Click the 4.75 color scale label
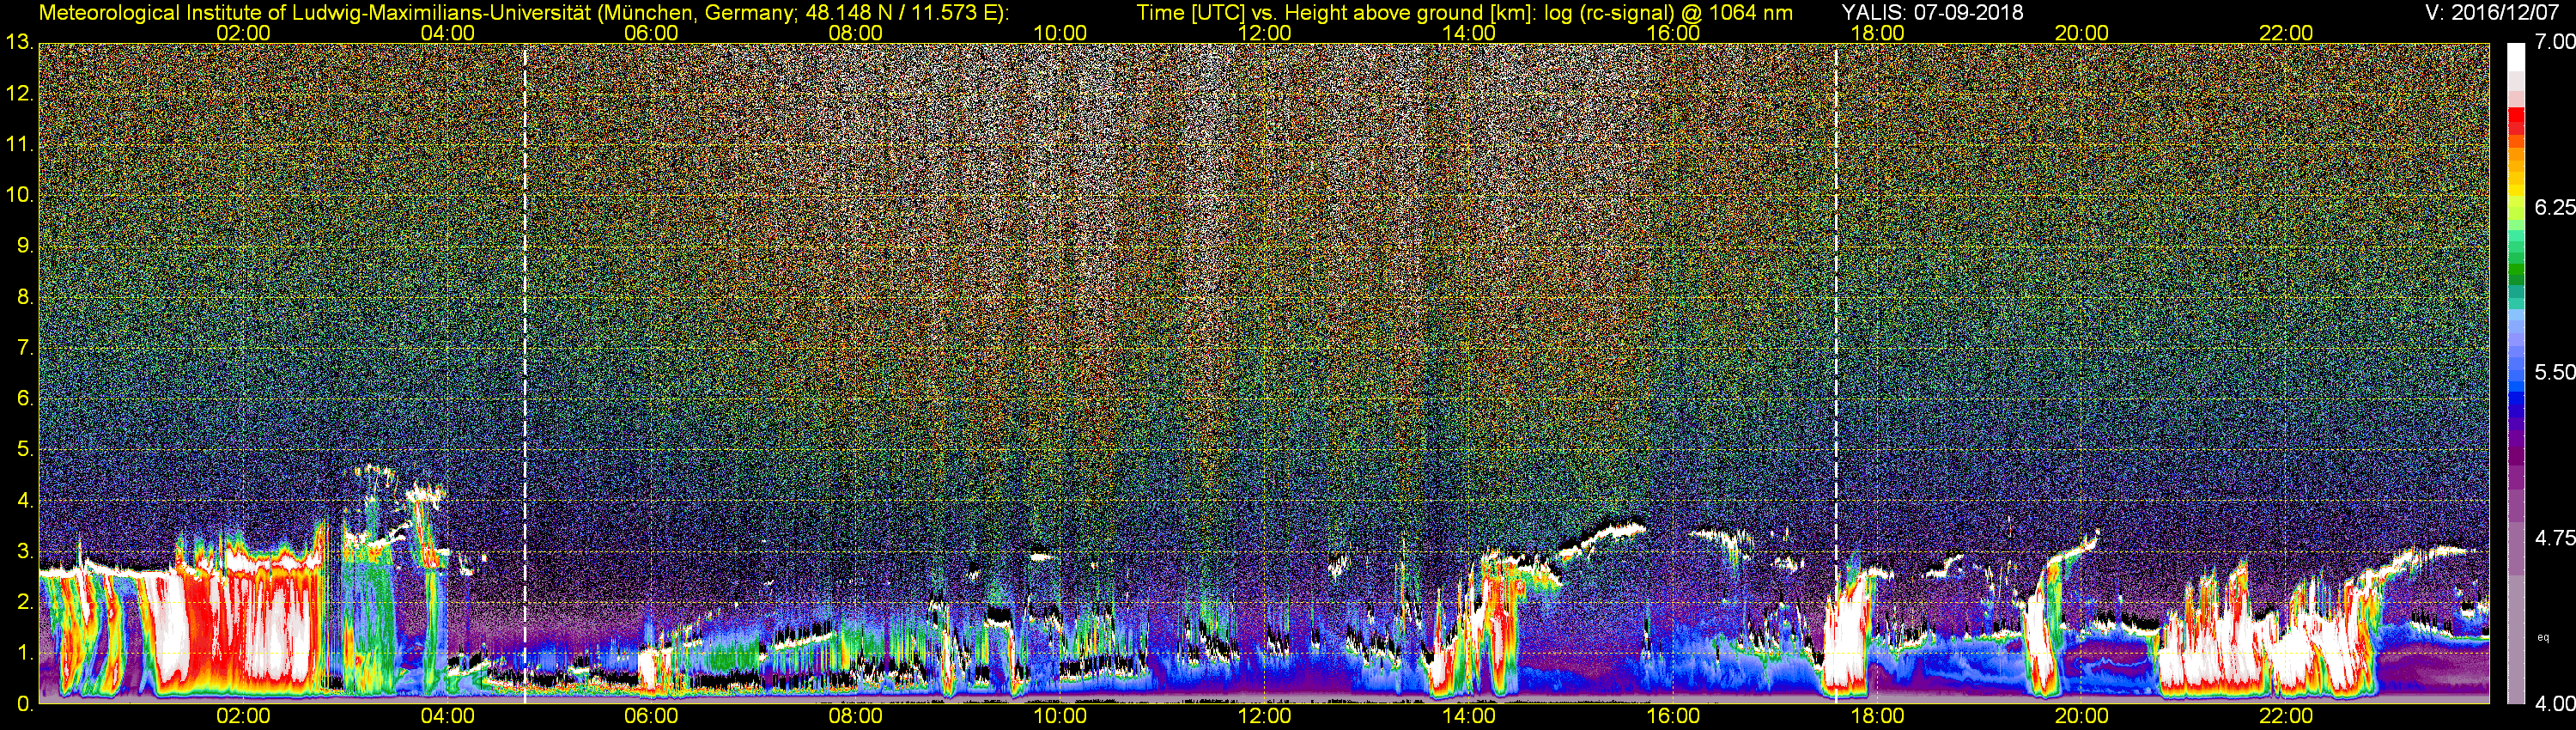 pyautogui.click(x=2554, y=538)
